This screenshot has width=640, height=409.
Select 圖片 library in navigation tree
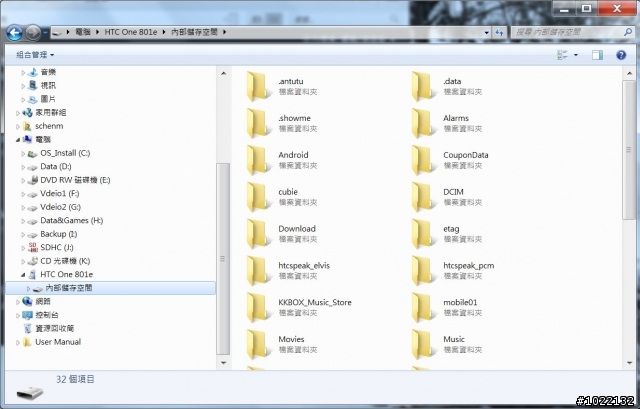point(48,99)
